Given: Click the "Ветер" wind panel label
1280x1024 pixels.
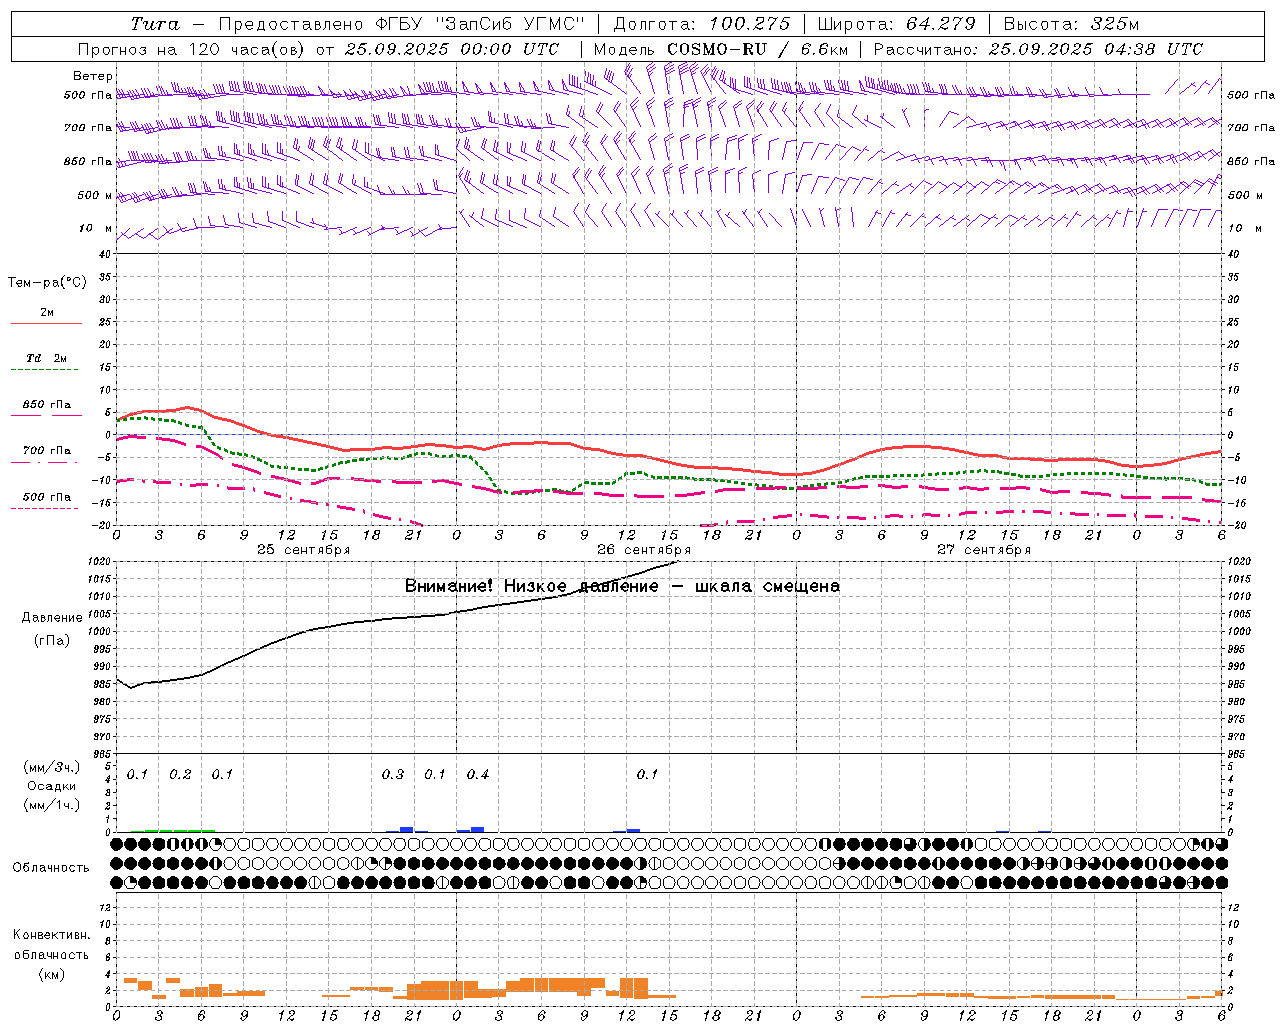Looking at the screenshot, I should pos(93,76).
